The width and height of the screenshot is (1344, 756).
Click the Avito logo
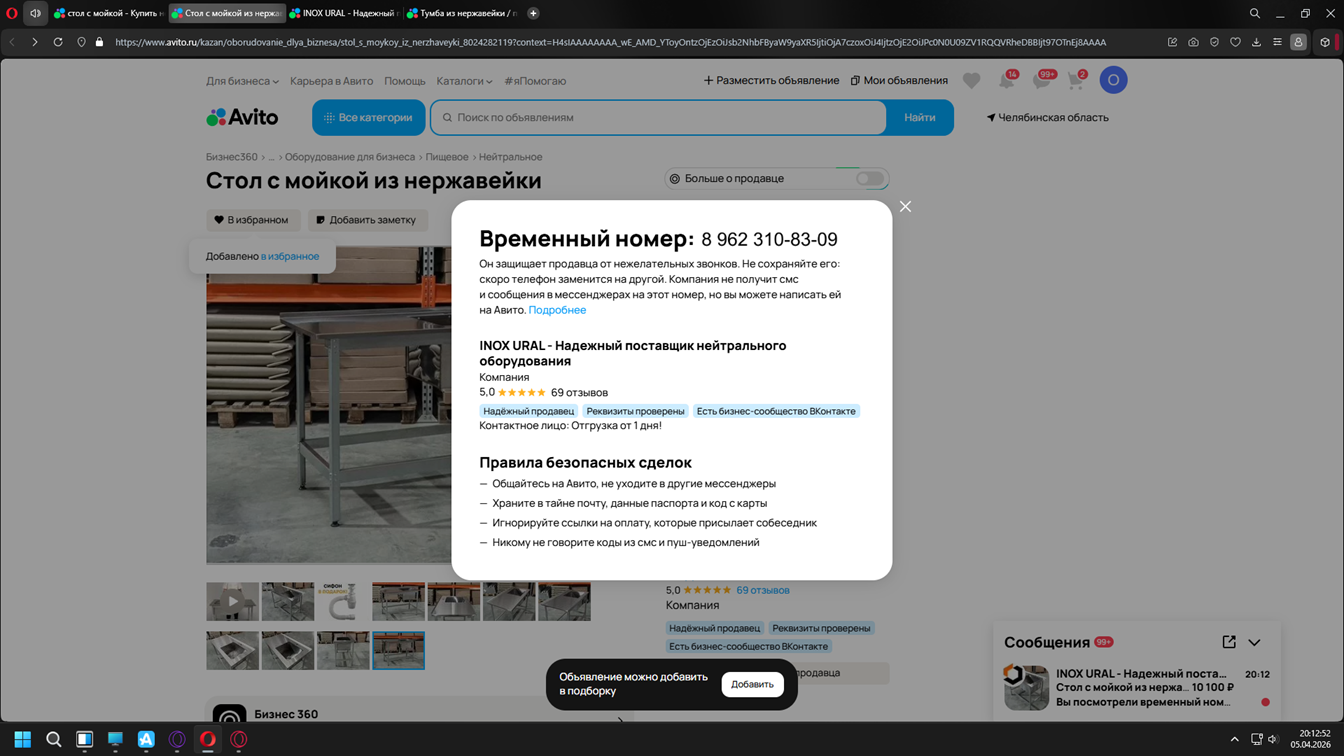242,117
